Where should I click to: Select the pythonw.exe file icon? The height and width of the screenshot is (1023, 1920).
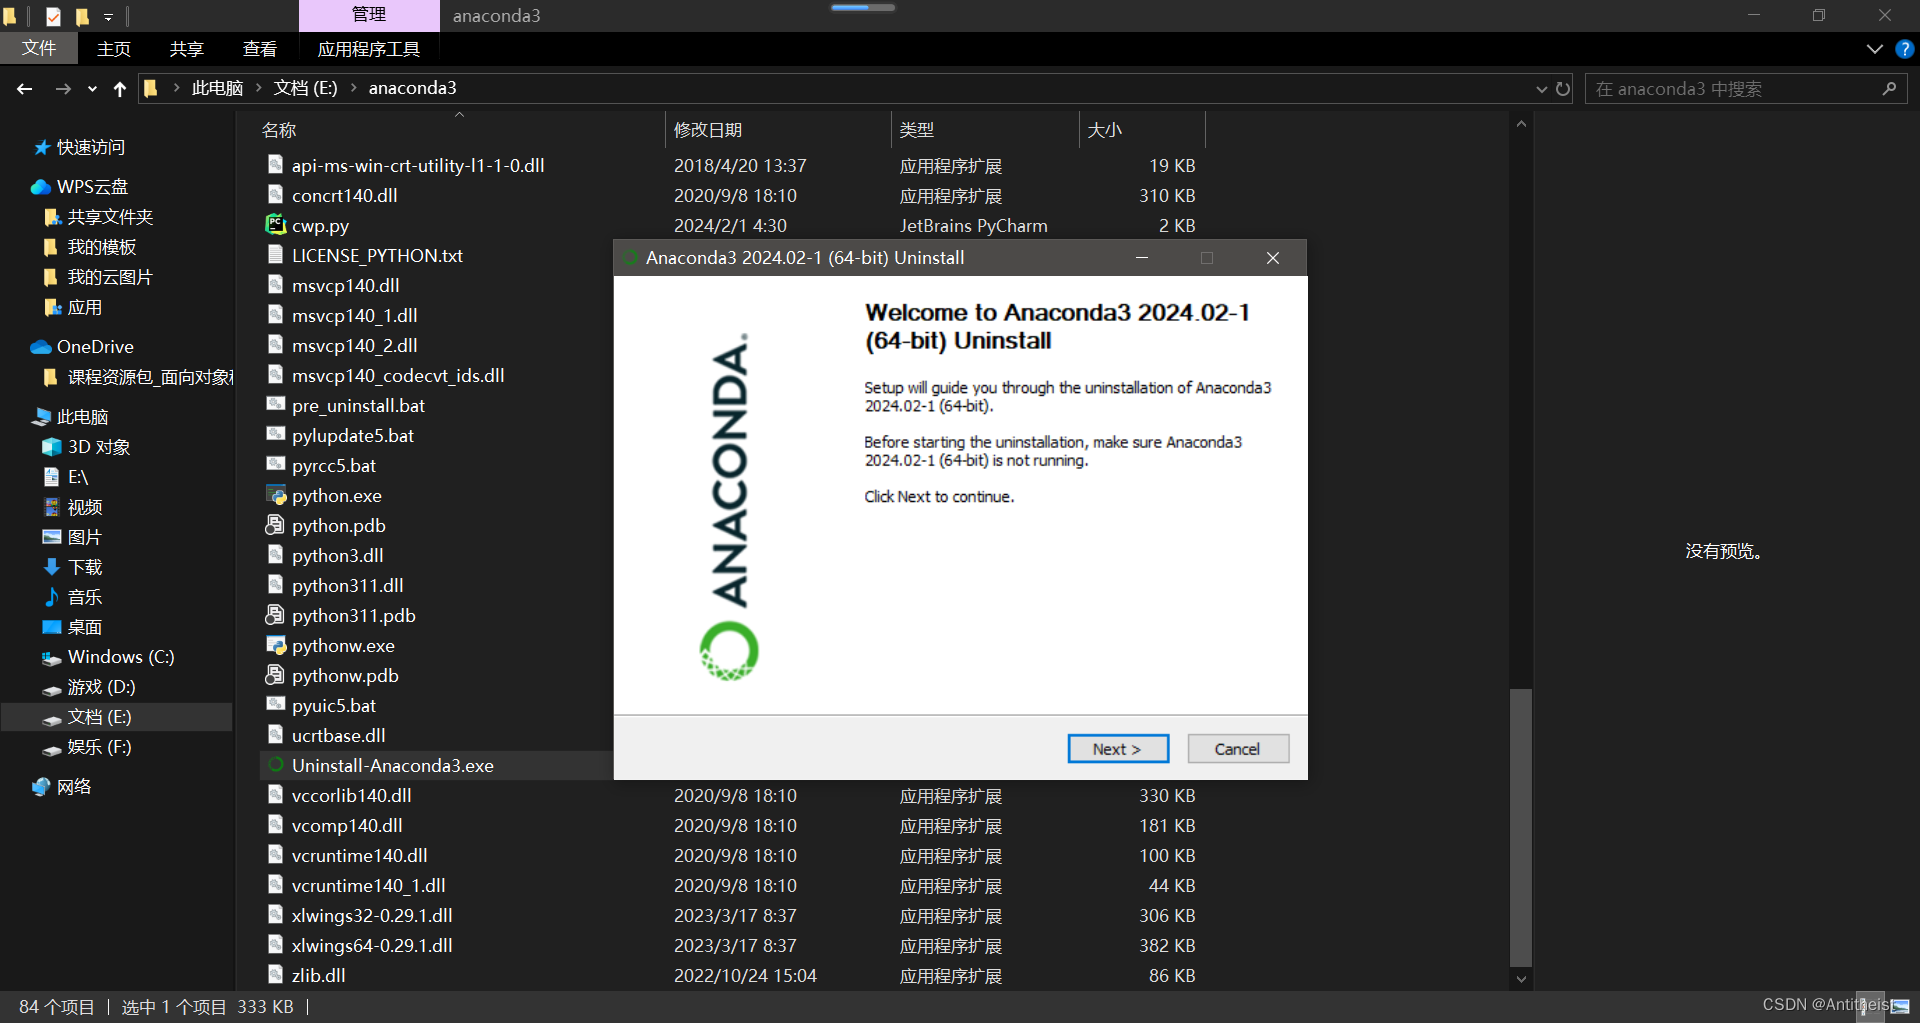click(x=276, y=645)
